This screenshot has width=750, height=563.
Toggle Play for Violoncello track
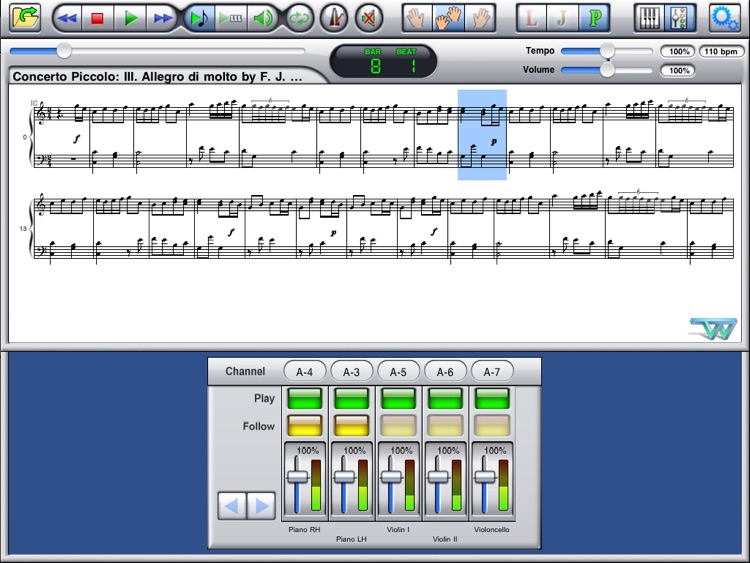[492, 398]
